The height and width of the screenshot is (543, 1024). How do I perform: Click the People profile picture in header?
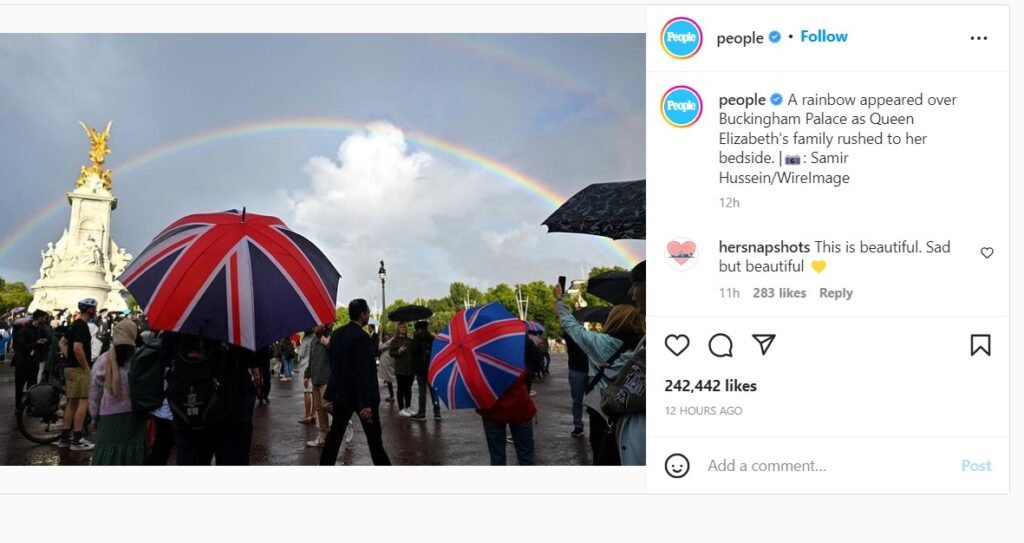(681, 37)
